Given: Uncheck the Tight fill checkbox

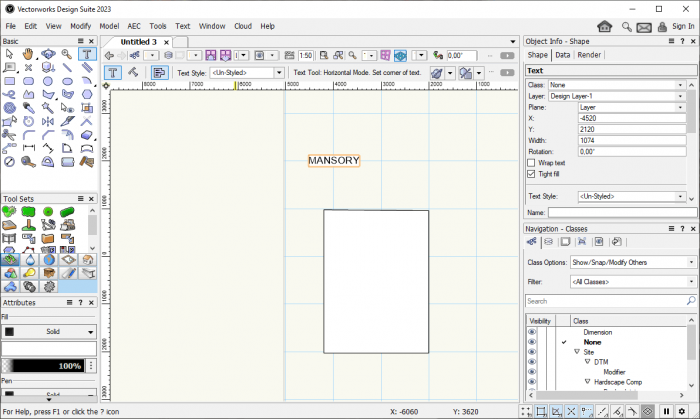Looking at the screenshot, I should pos(531,173).
